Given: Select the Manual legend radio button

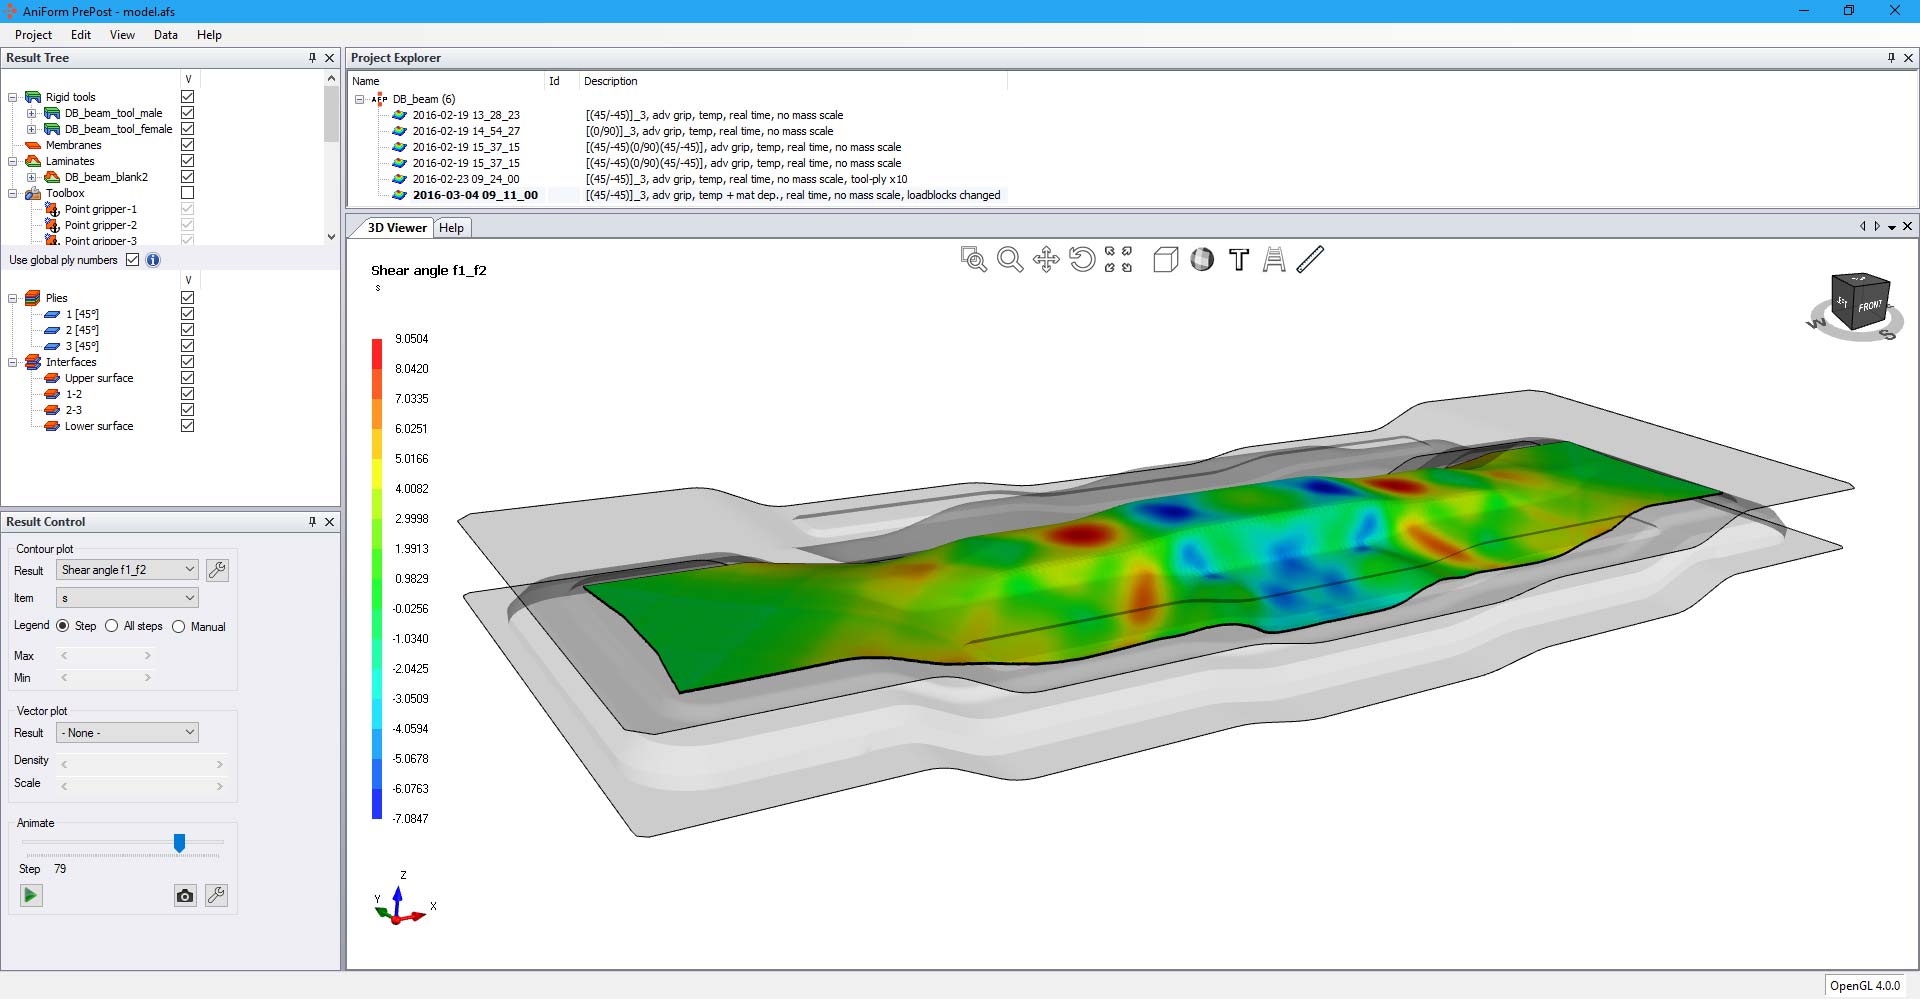Looking at the screenshot, I should click(179, 627).
